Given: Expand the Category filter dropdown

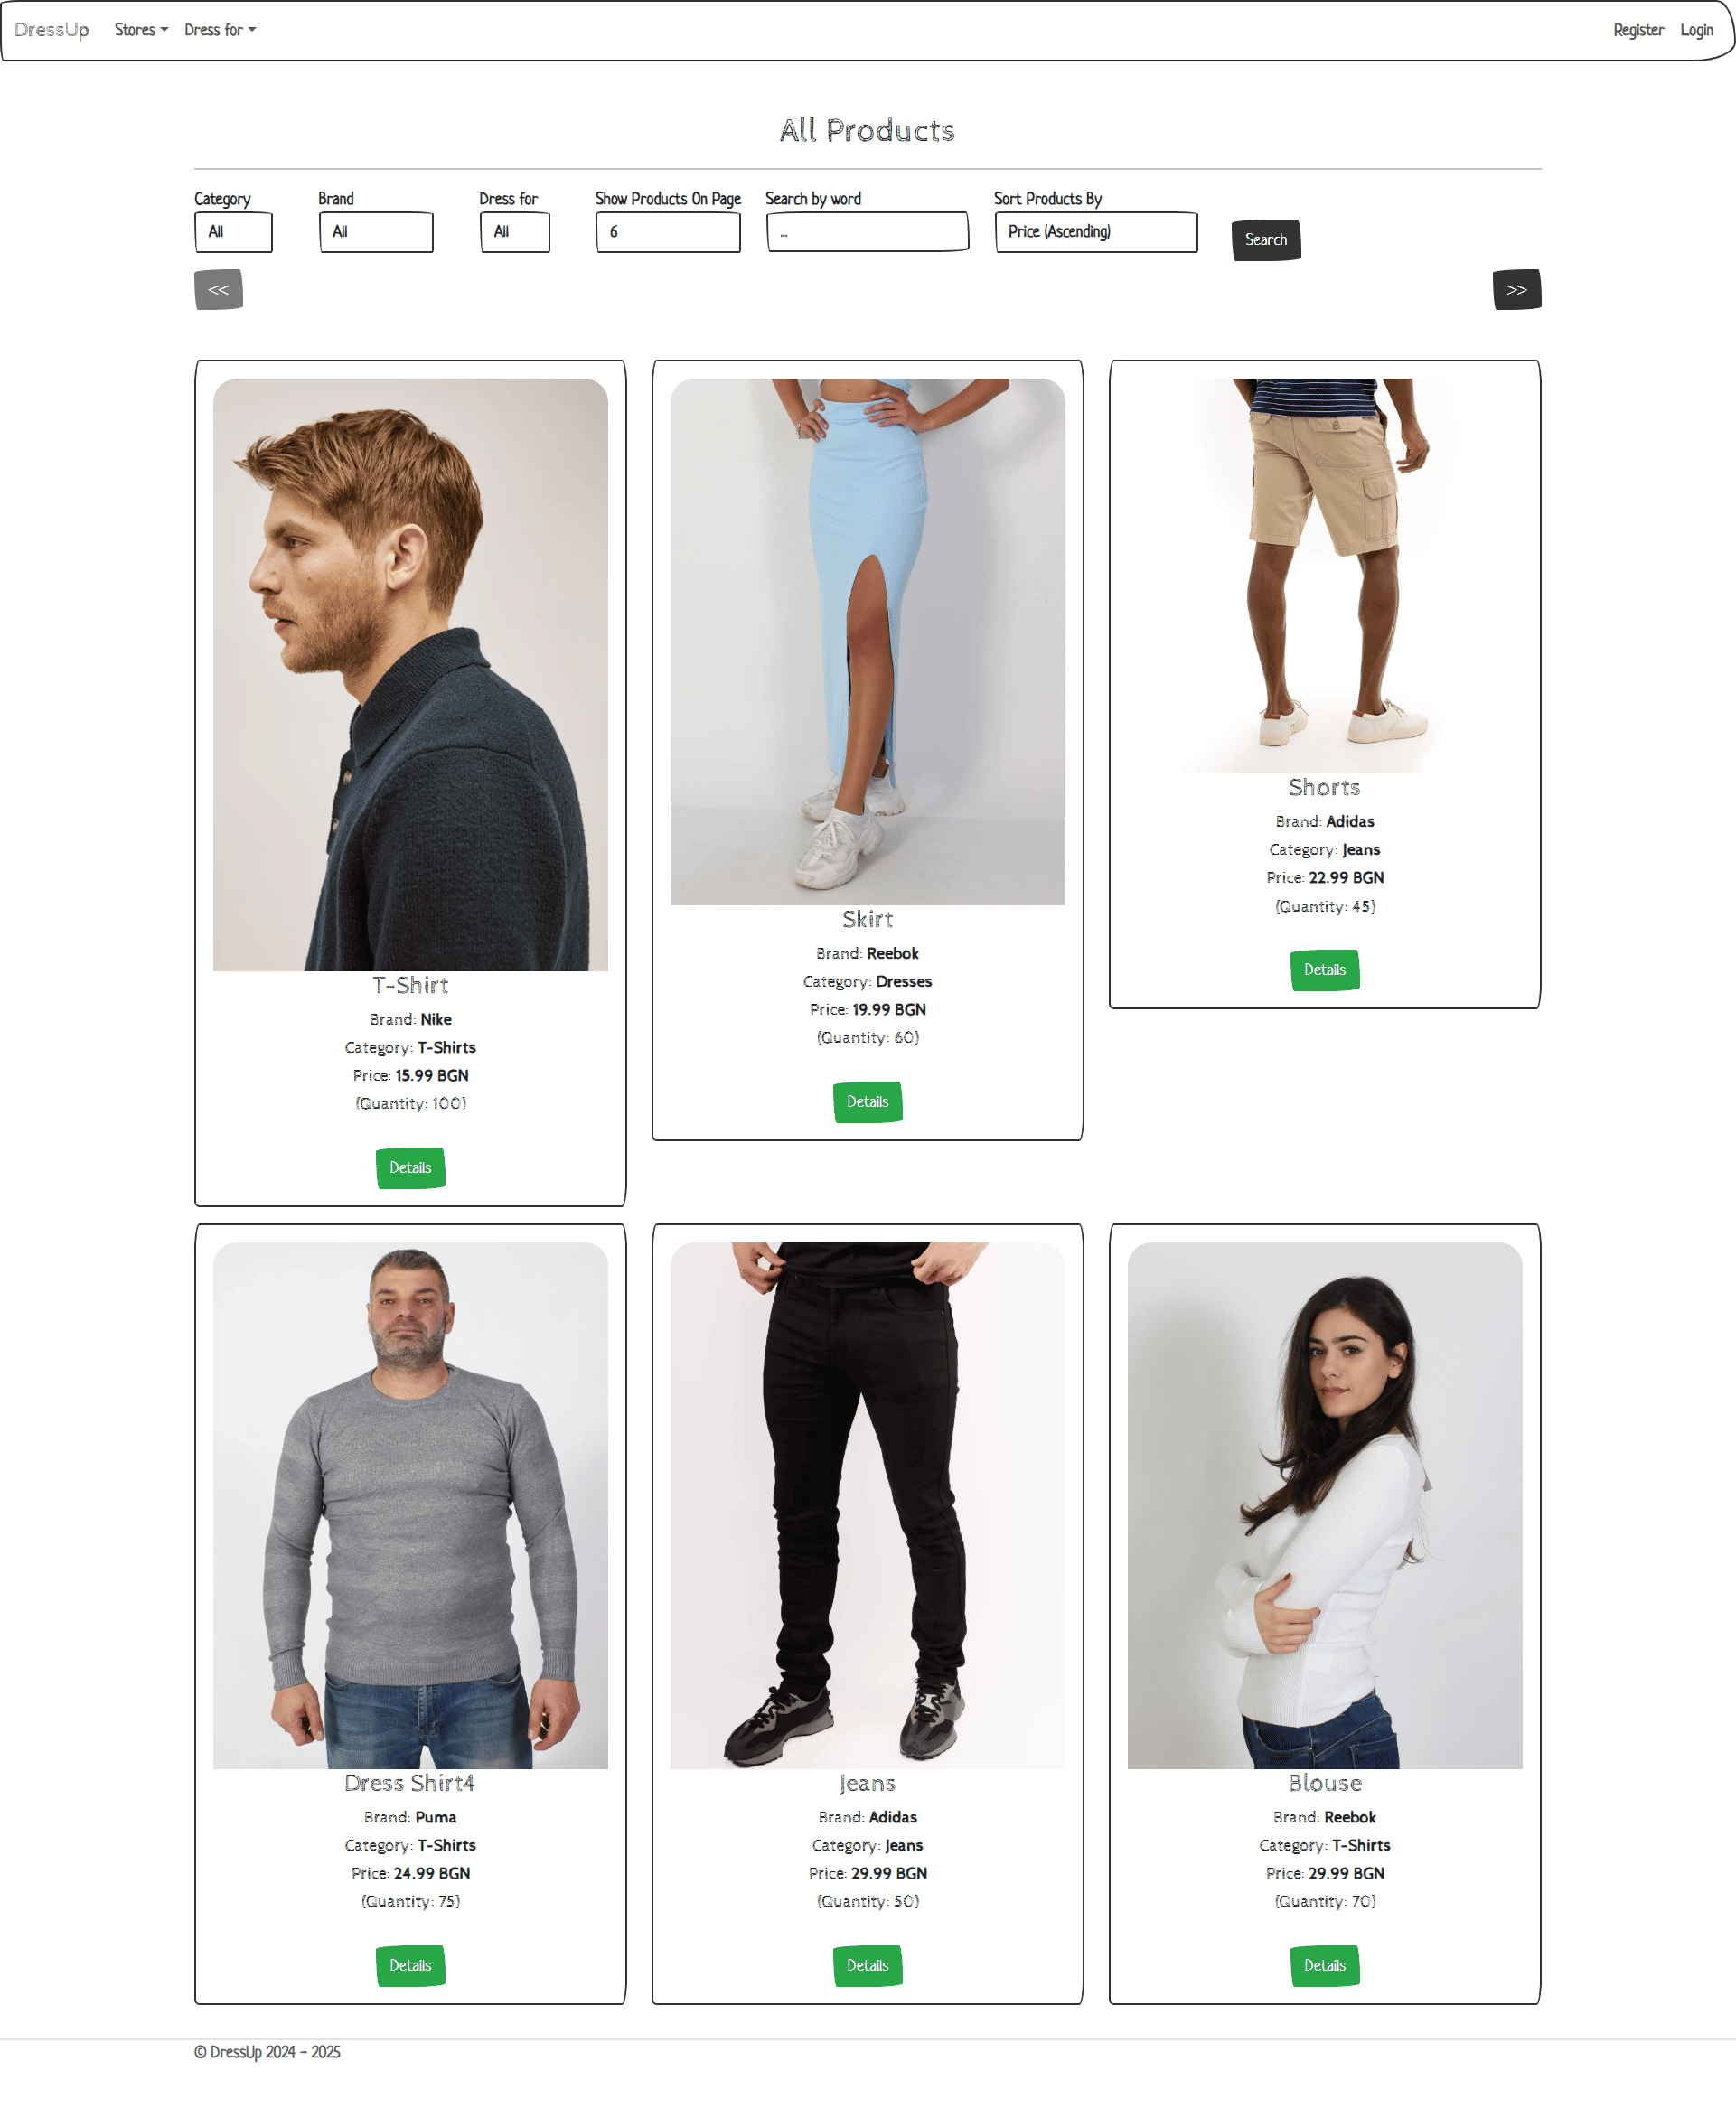Looking at the screenshot, I should tap(233, 232).
